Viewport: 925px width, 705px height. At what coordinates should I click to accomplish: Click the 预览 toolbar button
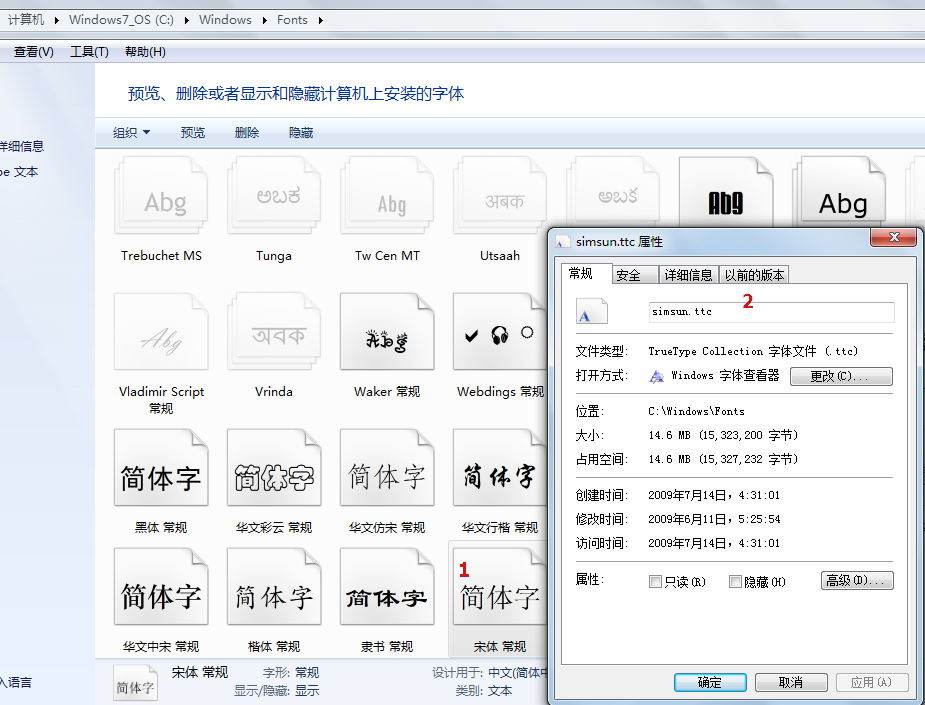[192, 133]
